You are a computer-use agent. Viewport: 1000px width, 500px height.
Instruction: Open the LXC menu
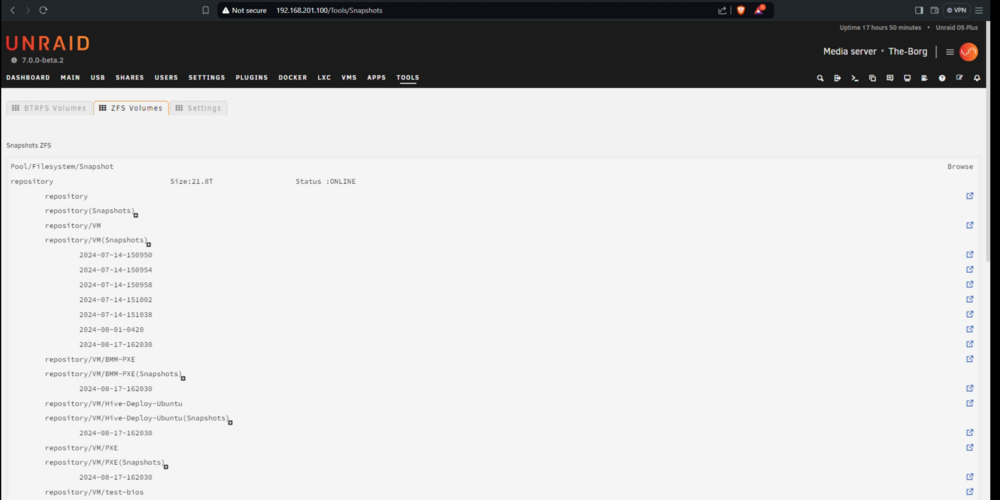(x=324, y=78)
